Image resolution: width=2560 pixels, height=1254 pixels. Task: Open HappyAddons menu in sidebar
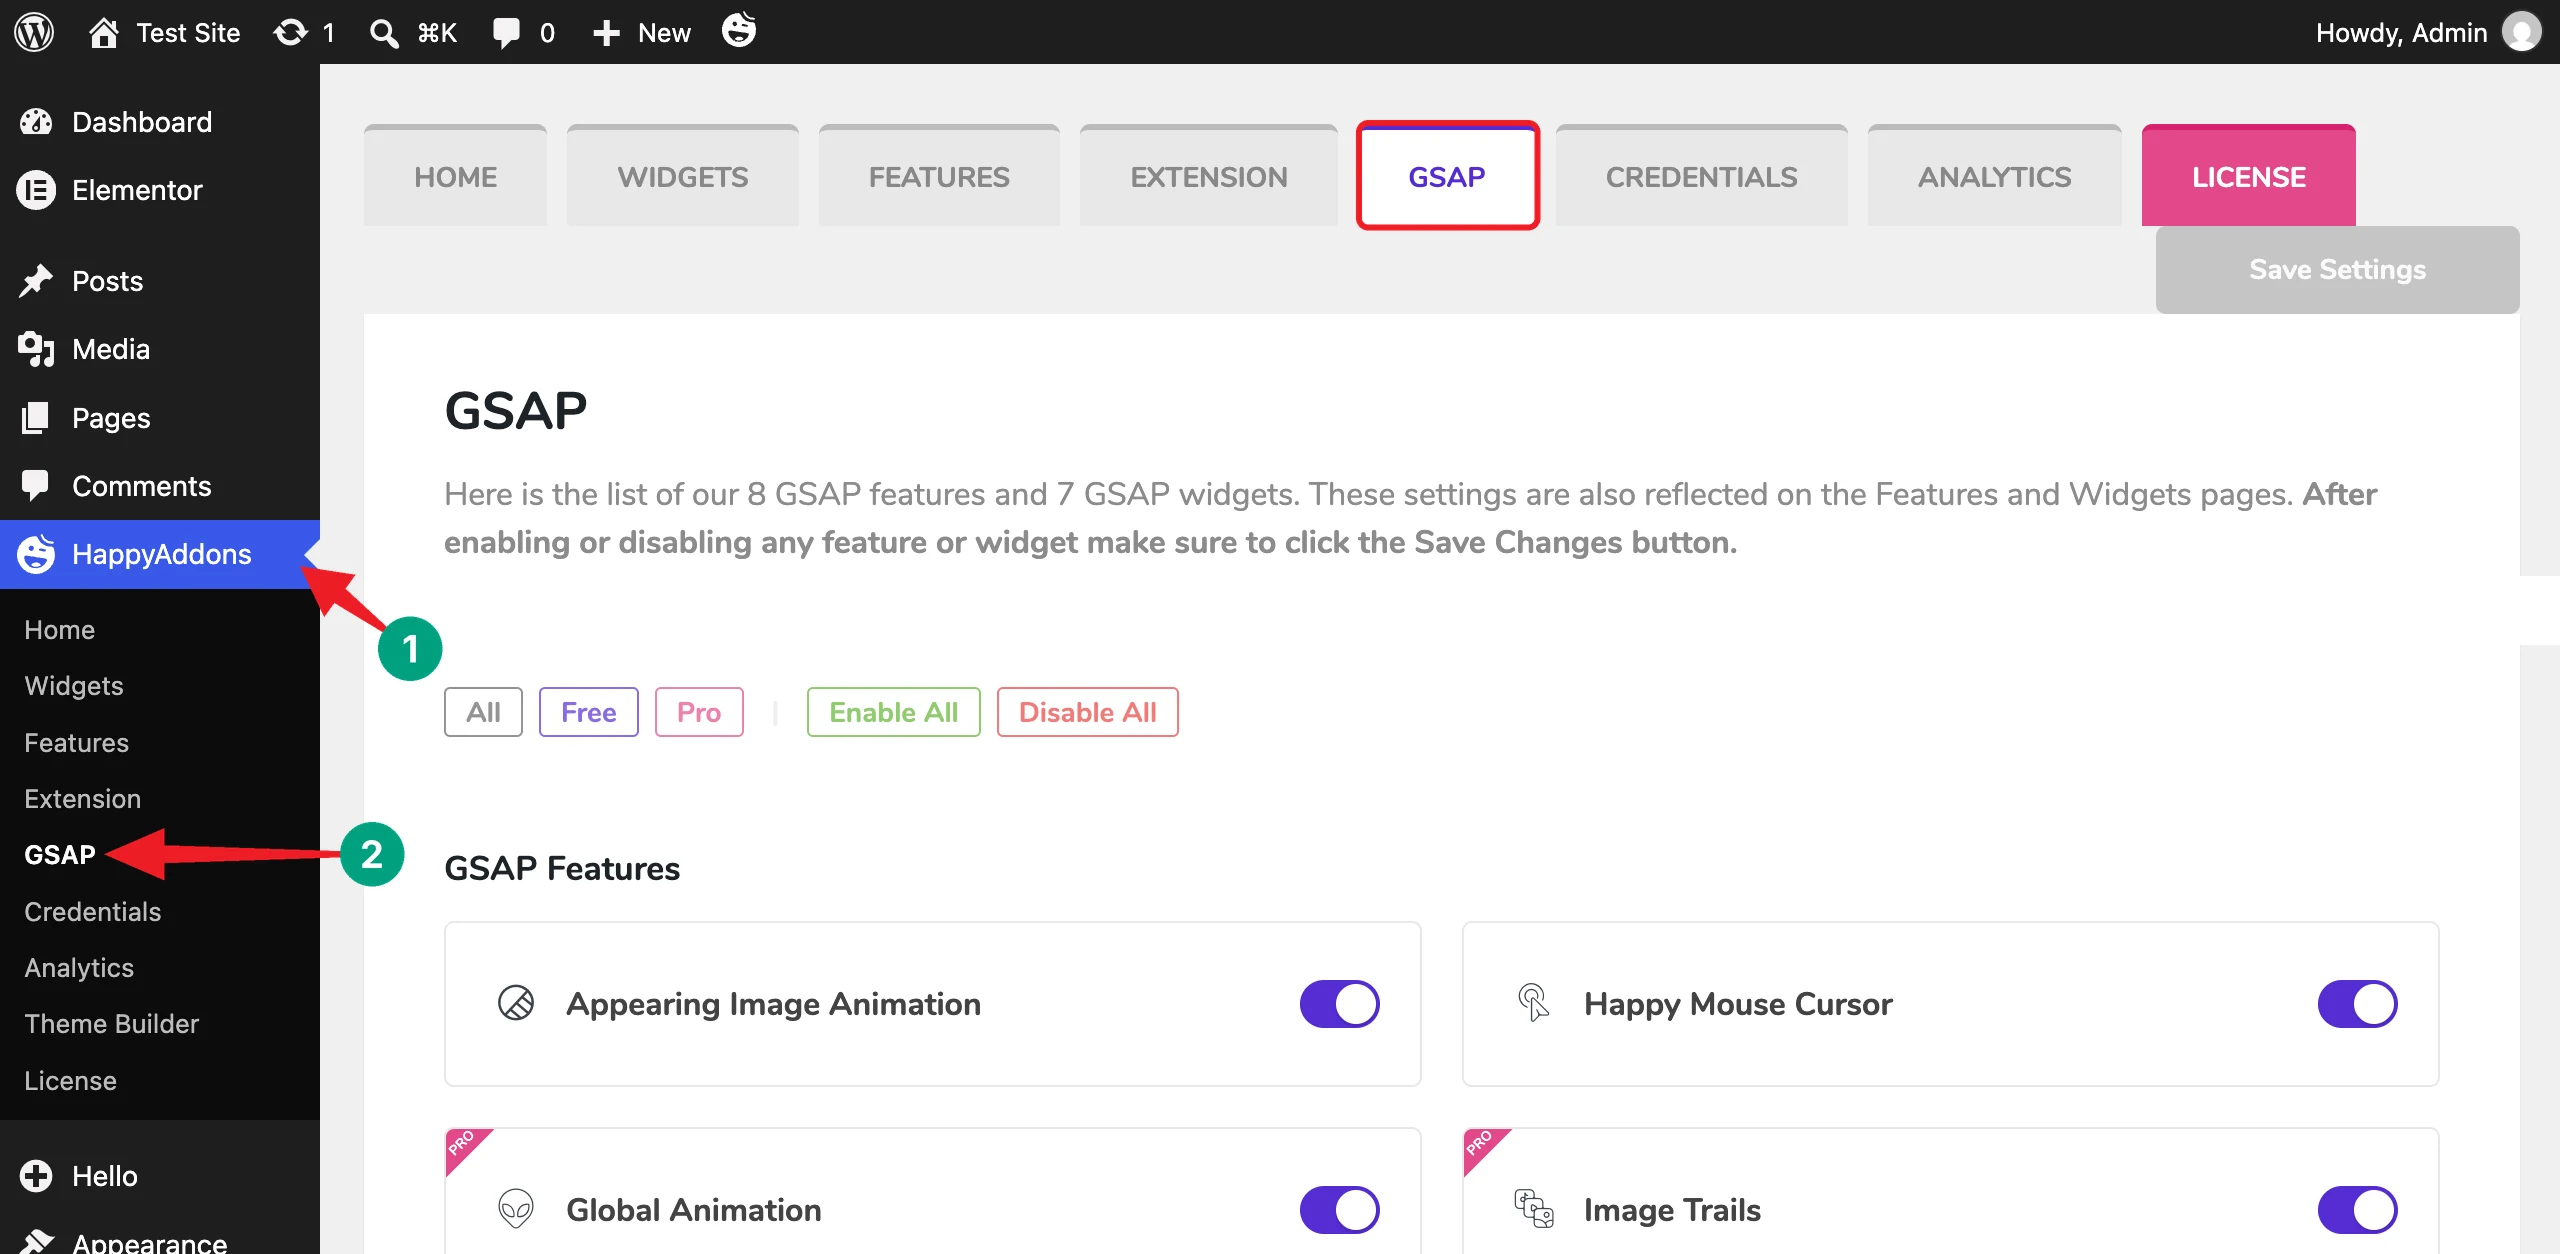pos(160,554)
